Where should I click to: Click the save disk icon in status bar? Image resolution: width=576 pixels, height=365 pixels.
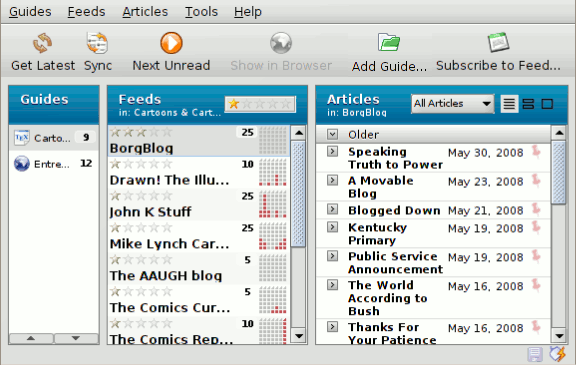pyautogui.click(x=534, y=355)
